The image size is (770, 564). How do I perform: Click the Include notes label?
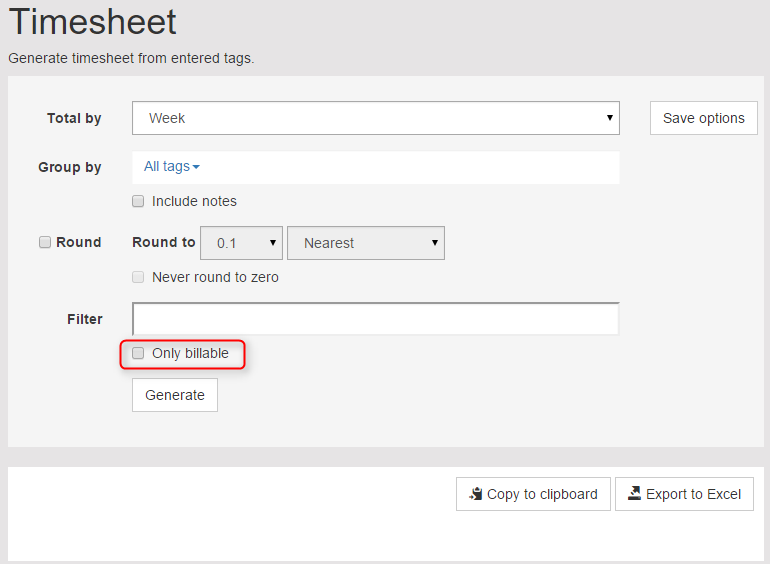pyautogui.click(x=194, y=201)
